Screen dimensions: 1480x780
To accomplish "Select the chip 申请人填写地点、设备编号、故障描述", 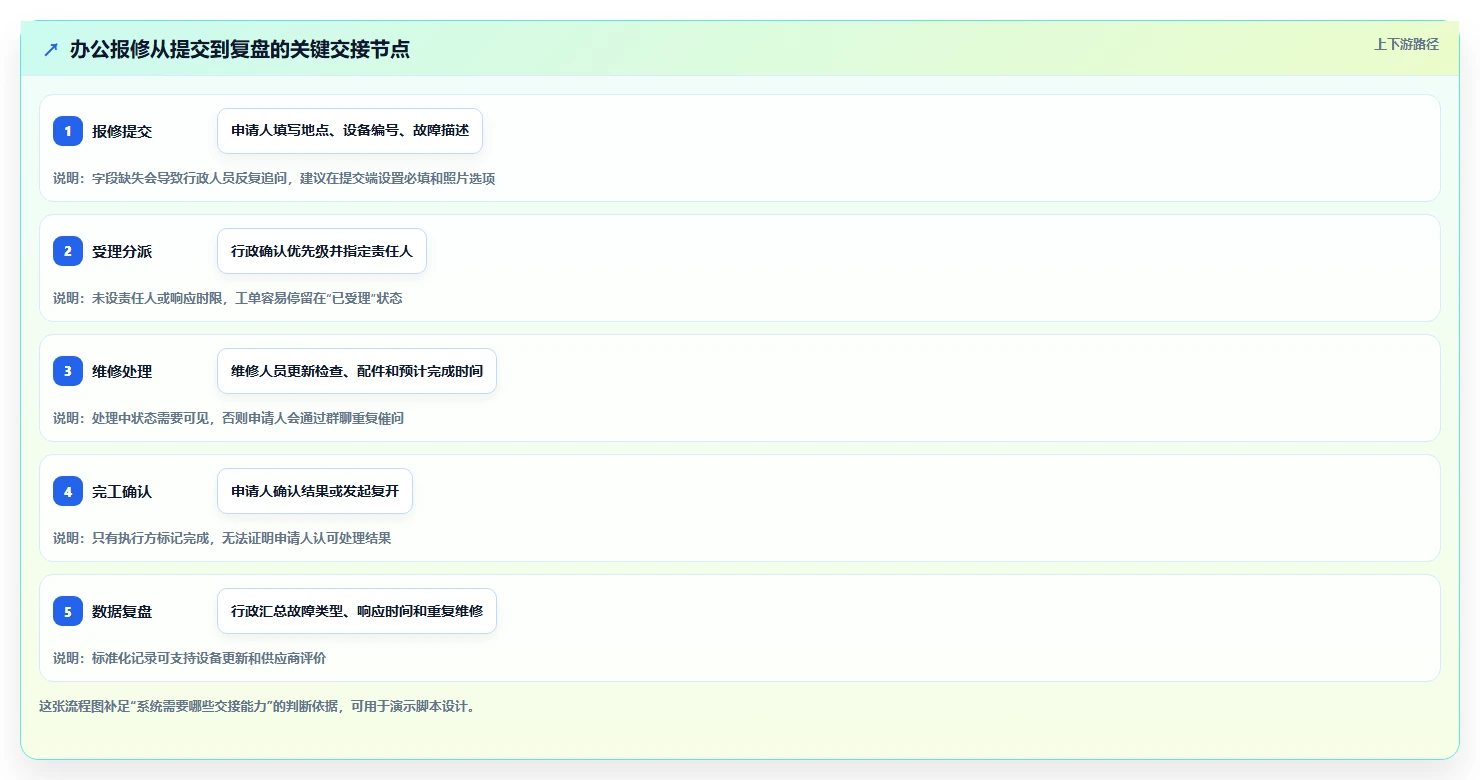I will pyautogui.click(x=350, y=131).
